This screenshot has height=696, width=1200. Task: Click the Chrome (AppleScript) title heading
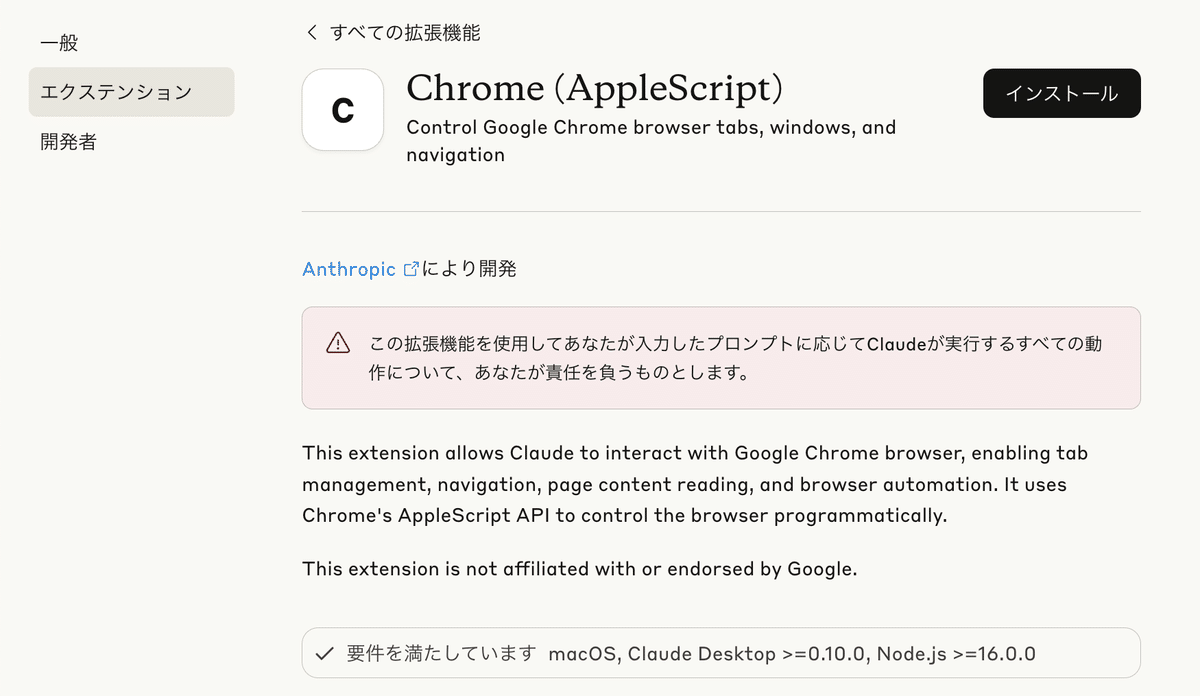point(595,88)
